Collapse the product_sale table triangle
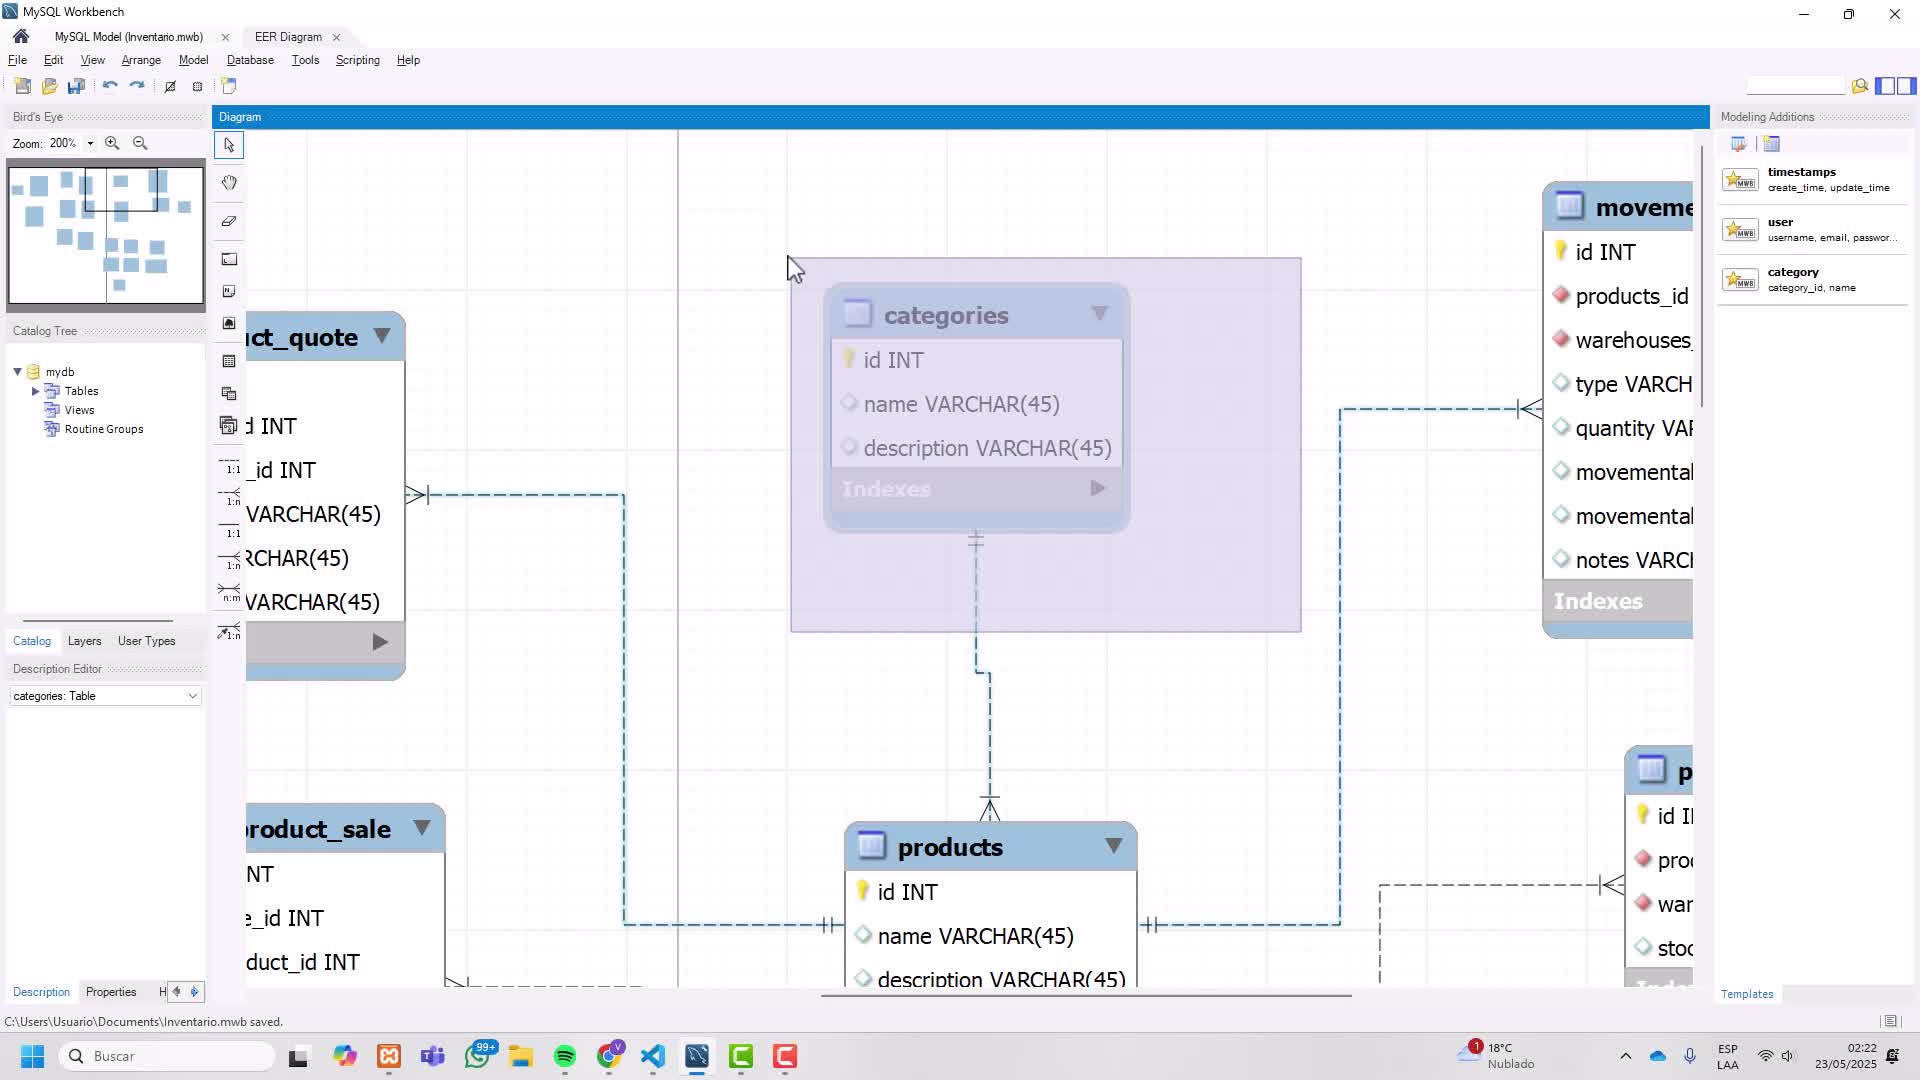Image resolution: width=1920 pixels, height=1080 pixels. (x=422, y=828)
